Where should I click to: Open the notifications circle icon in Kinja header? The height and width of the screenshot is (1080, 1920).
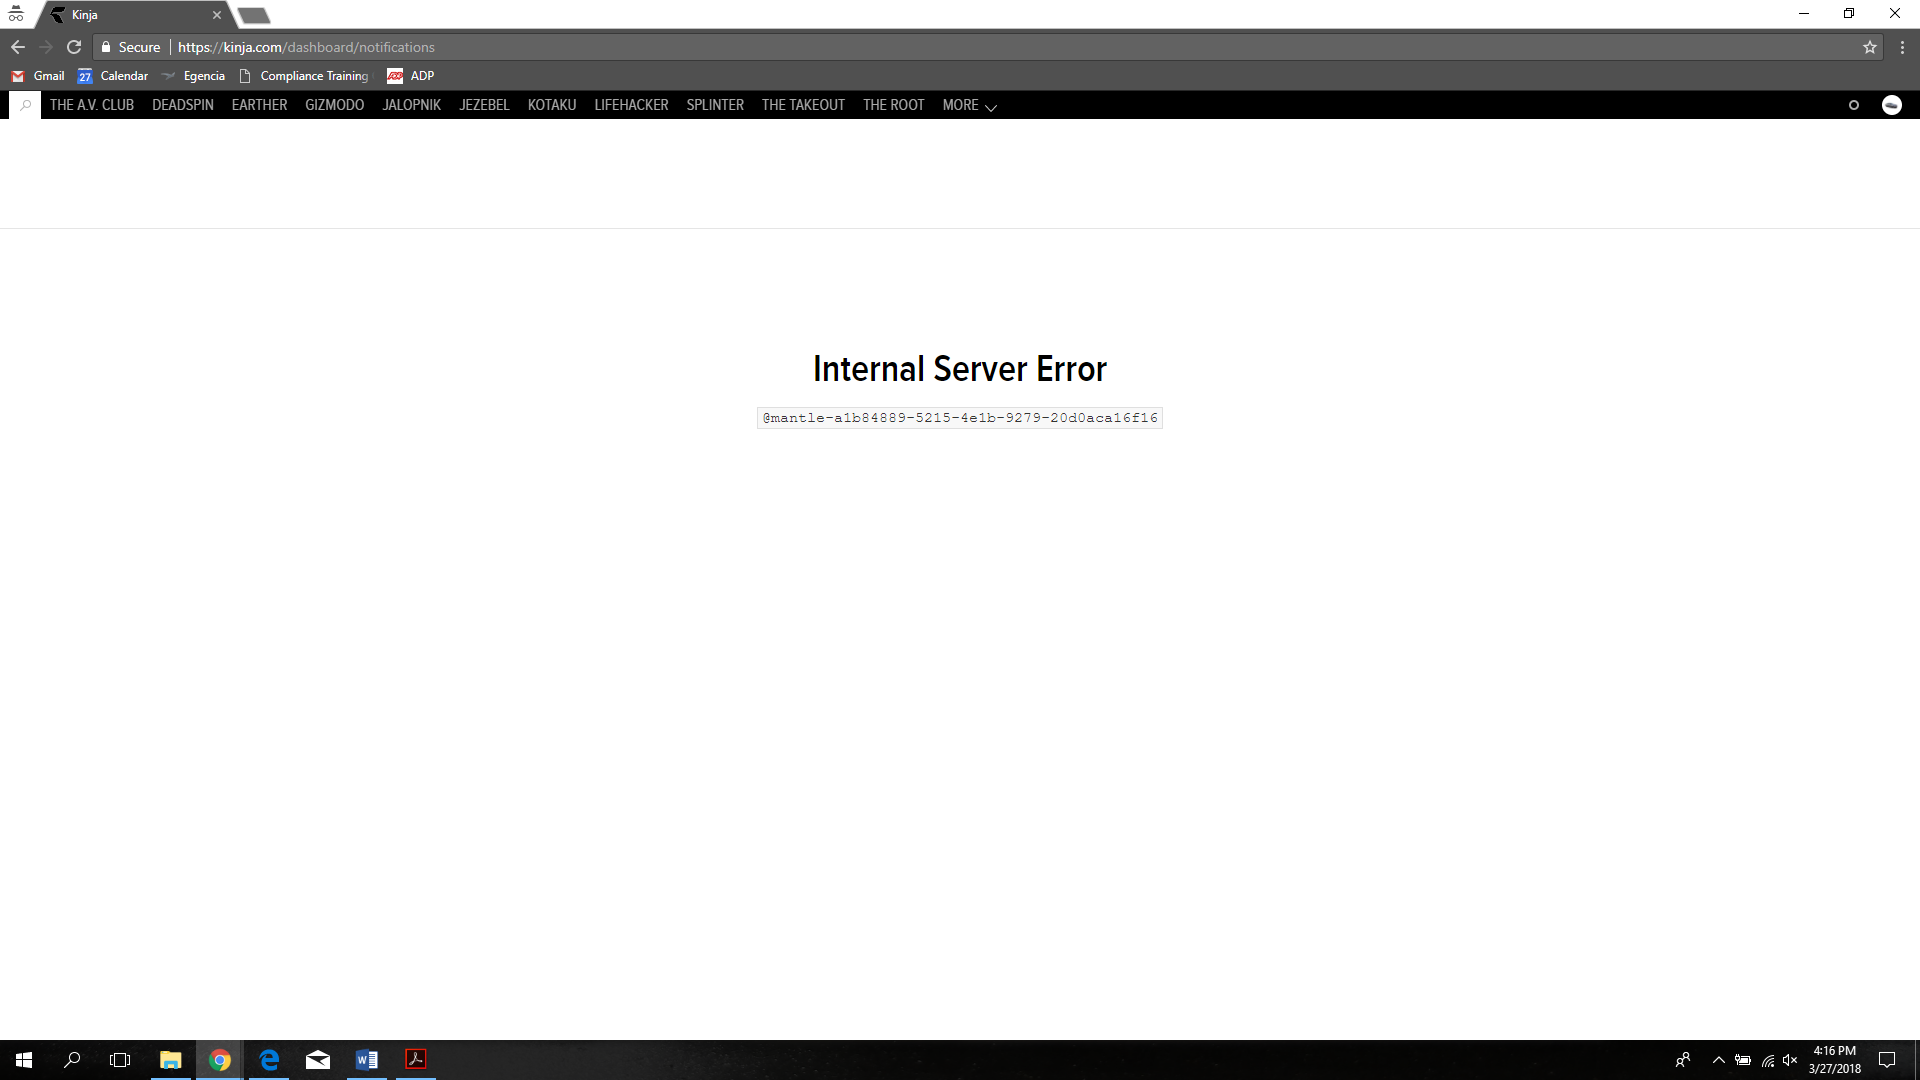[1853, 105]
